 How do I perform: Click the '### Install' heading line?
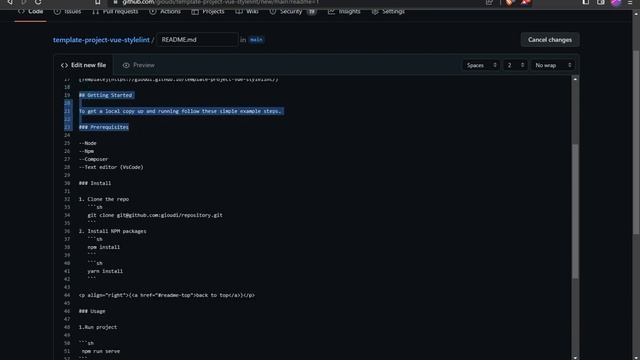coord(95,183)
